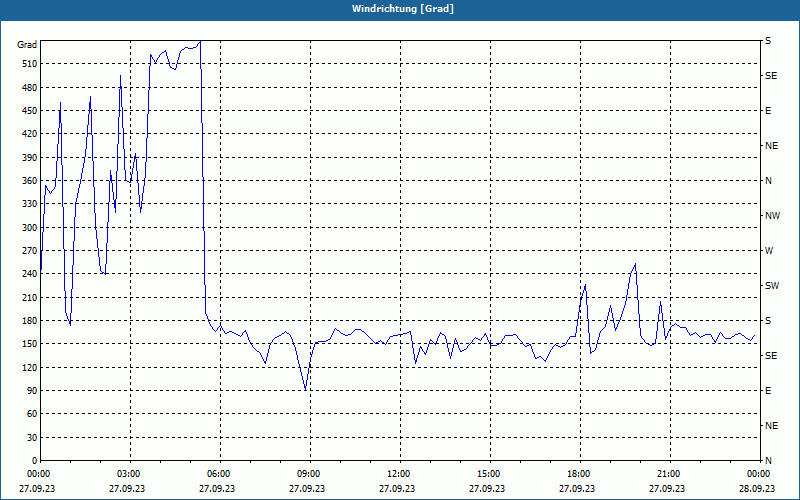Select the 480 value on the left axis
The width and height of the screenshot is (800, 500).
point(30,88)
